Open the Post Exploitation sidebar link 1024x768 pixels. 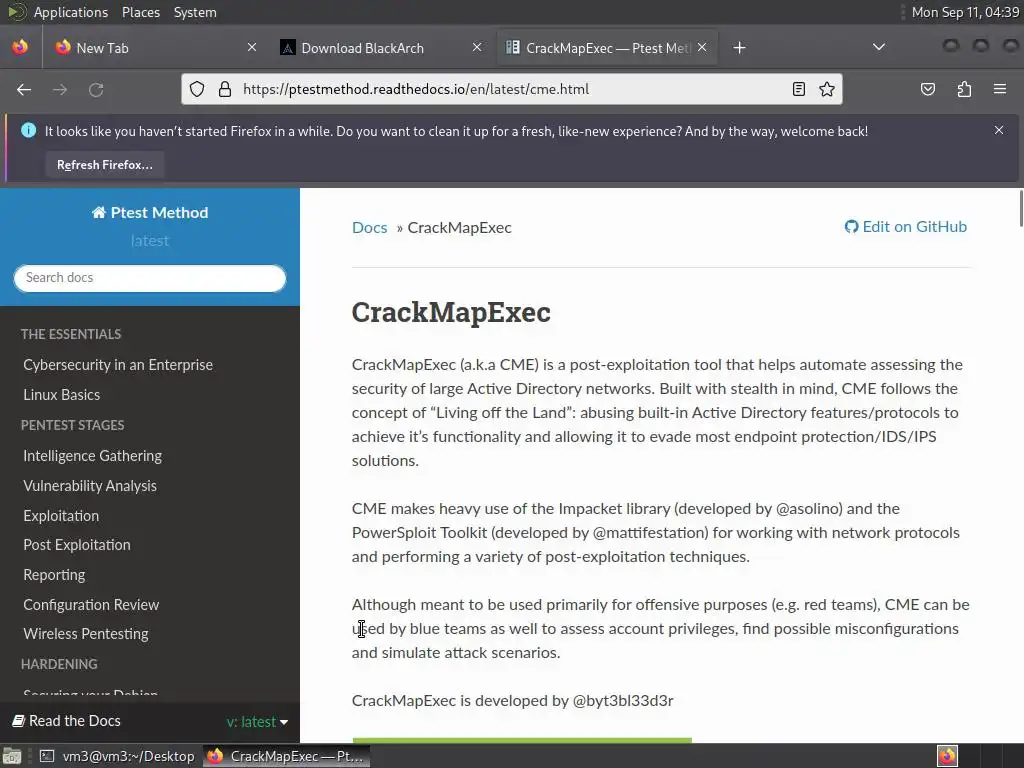[x=77, y=544]
